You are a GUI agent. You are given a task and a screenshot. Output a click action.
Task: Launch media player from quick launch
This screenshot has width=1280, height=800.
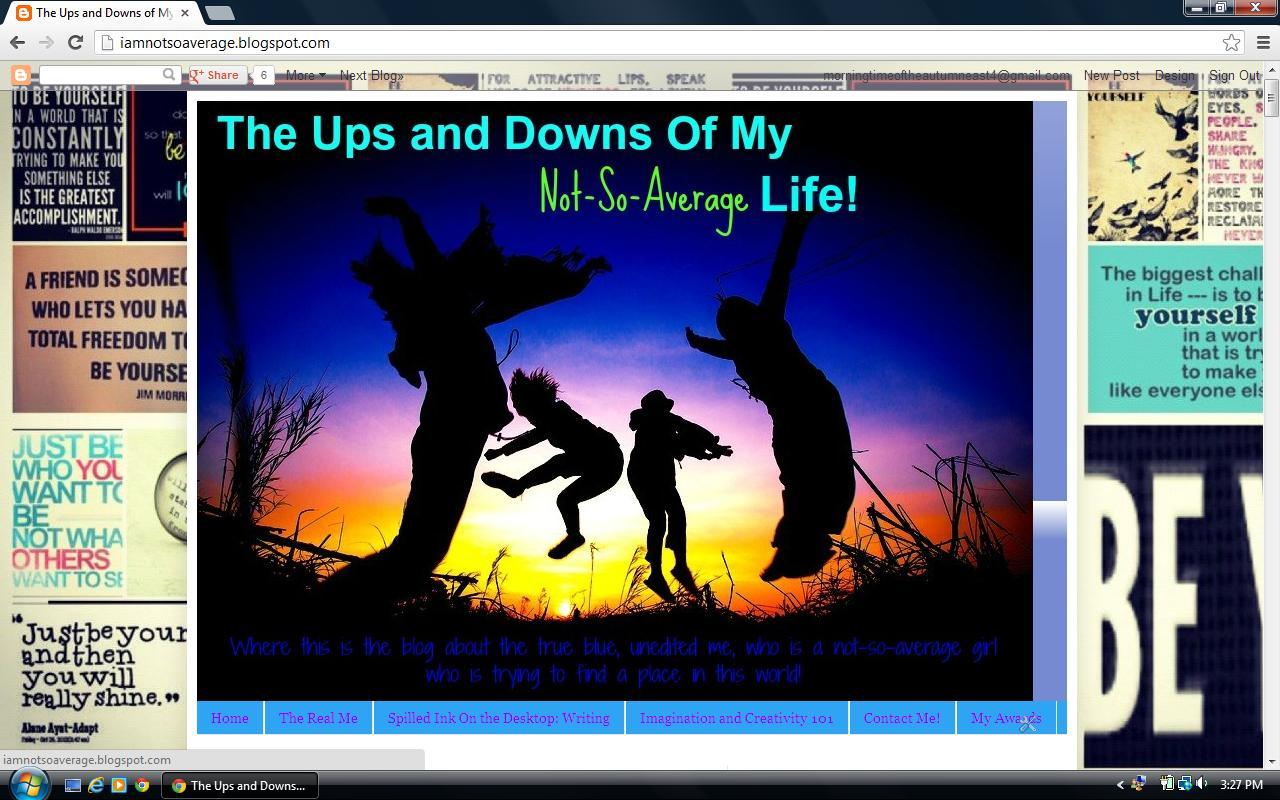coord(119,785)
